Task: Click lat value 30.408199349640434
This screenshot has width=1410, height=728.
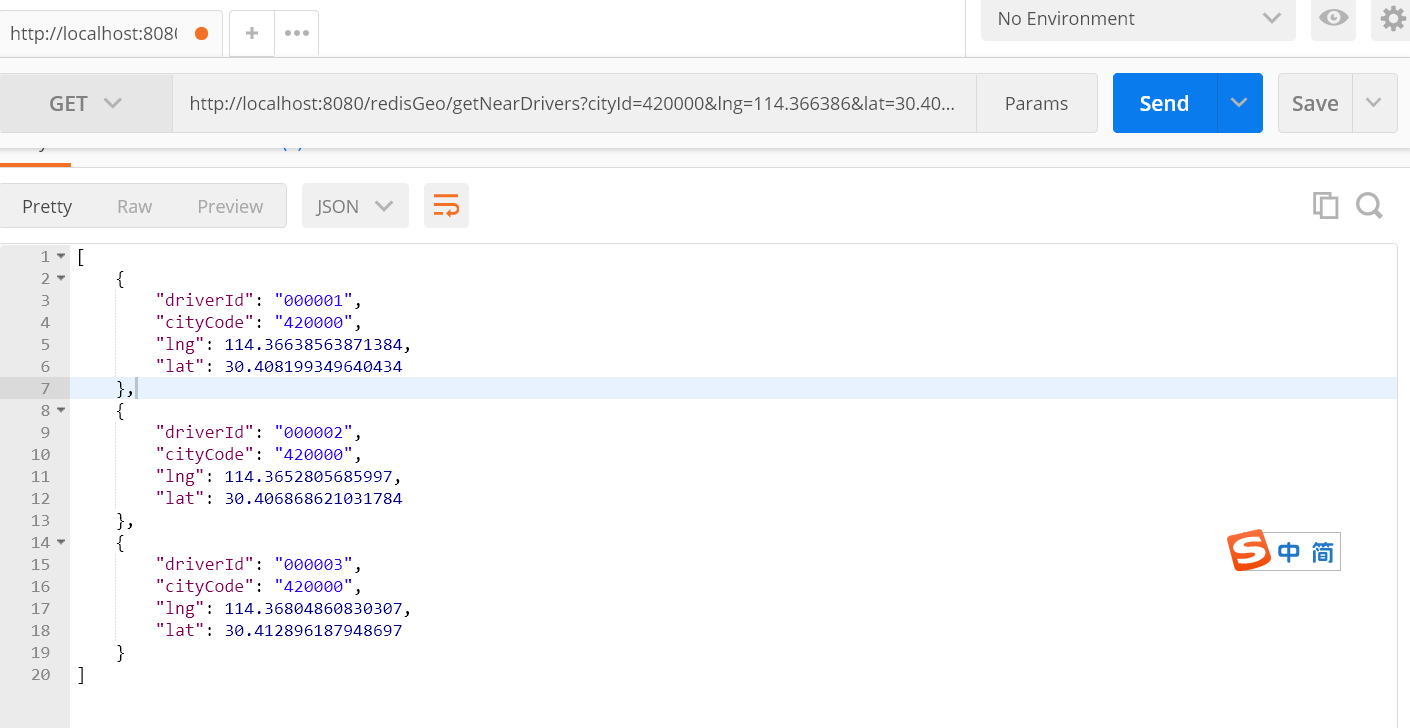Action: pyautogui.click(x=313, y=366)
